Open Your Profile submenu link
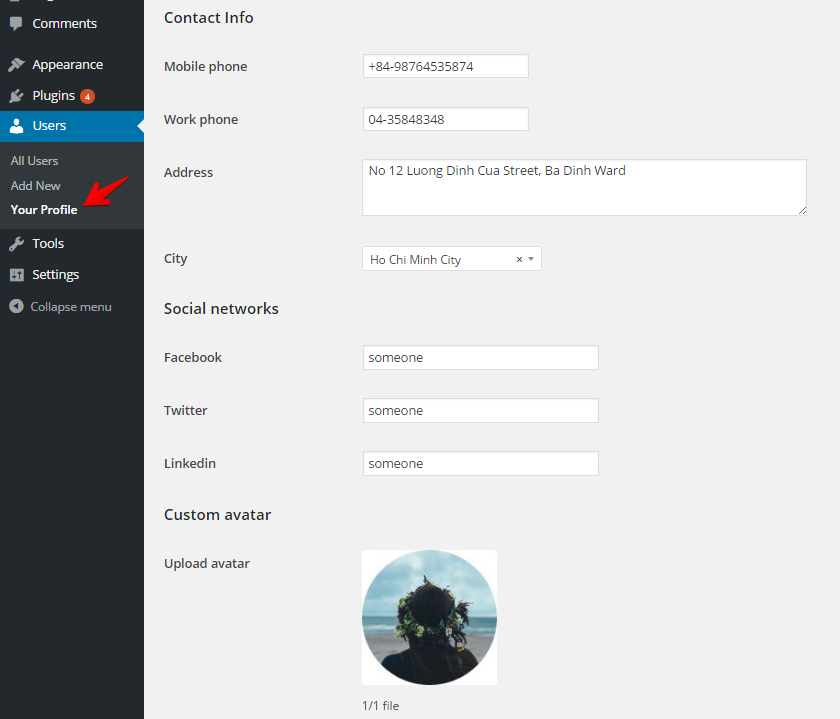The image size is (840, 719). 44,210
